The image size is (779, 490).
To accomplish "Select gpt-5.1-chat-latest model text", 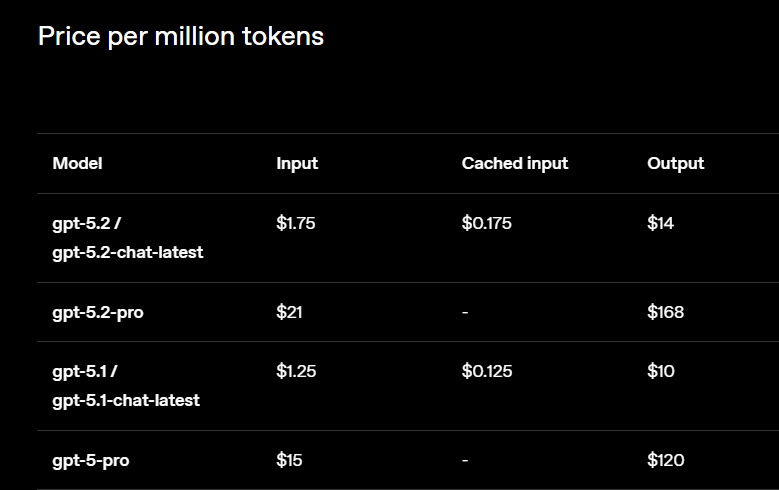I will click(x=126, y=400).
